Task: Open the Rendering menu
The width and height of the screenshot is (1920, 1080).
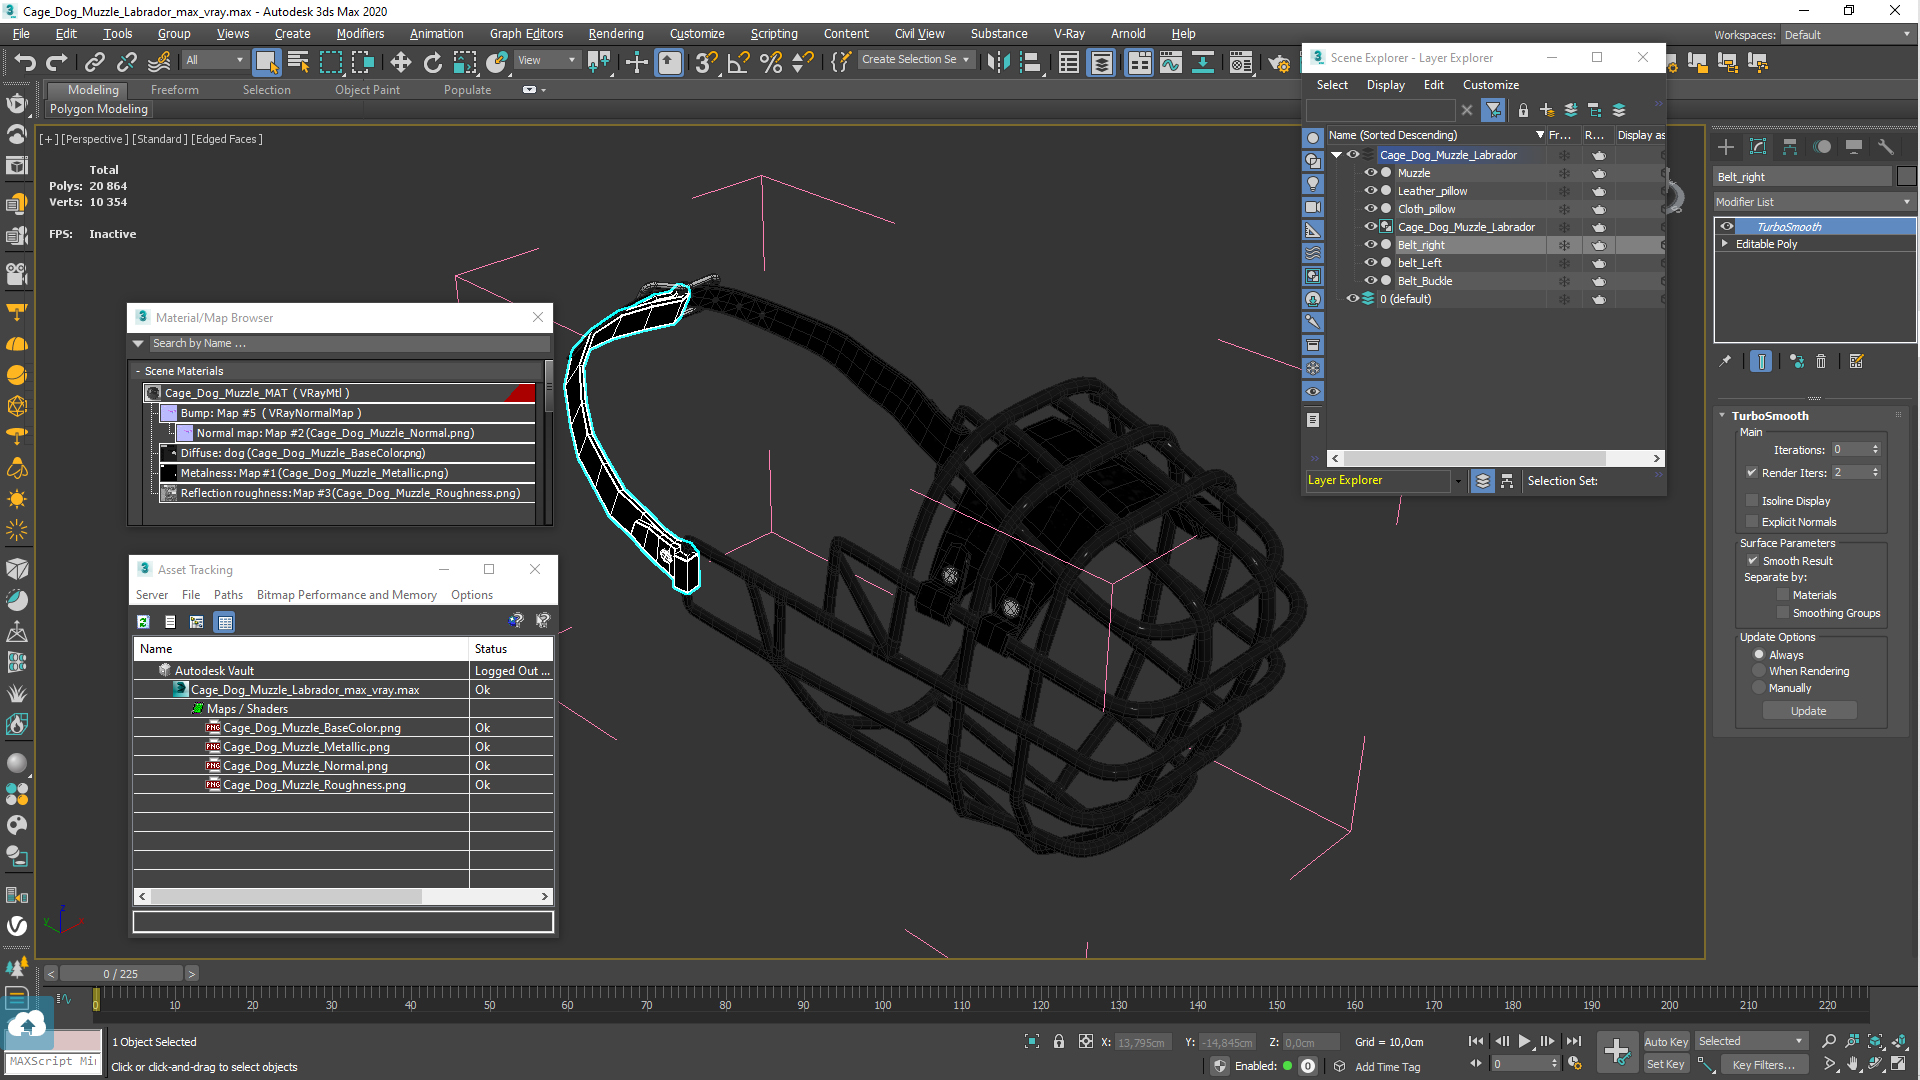Action: point(616,34)
